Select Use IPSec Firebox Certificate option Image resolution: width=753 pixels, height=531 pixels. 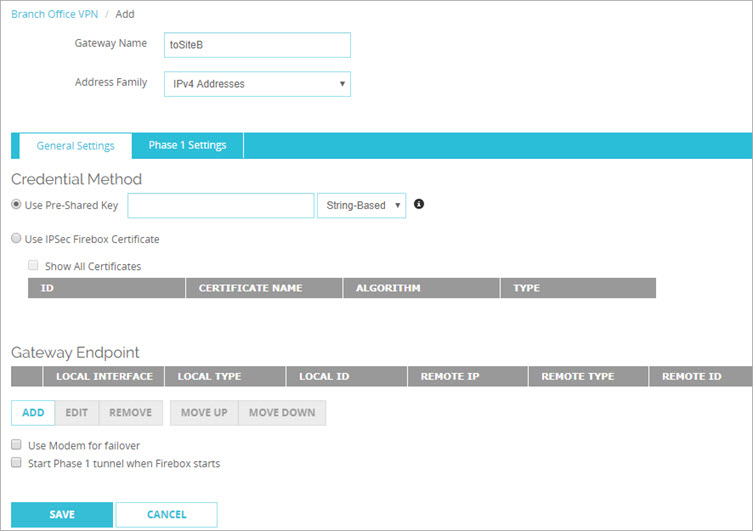click(16, 239)
